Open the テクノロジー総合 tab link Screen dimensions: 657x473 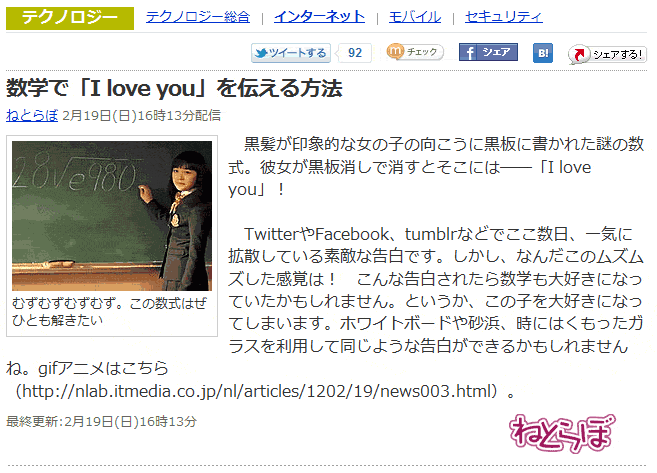coord(198,17)
